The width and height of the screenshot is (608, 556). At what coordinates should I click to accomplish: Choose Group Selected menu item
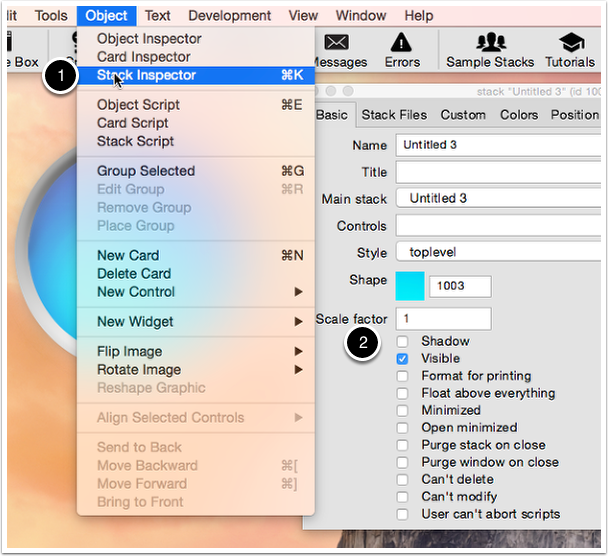click(196, 171)
